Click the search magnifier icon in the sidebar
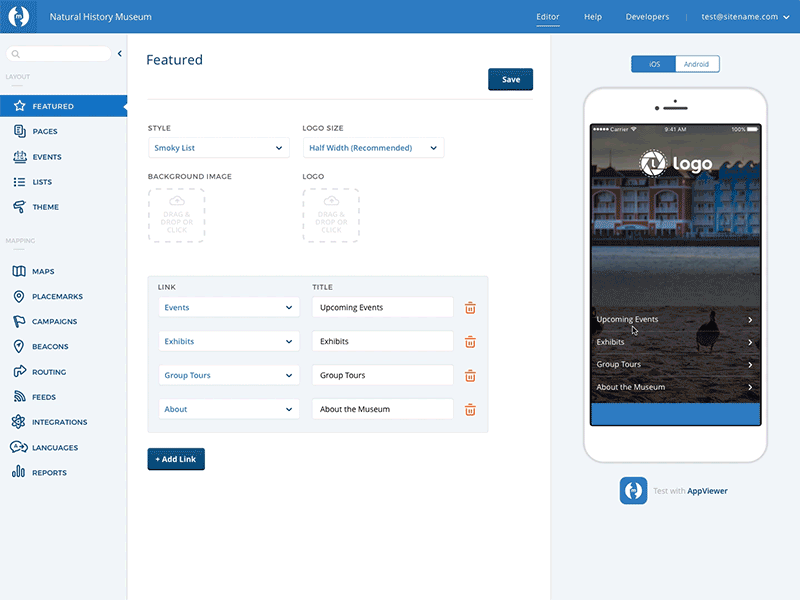 pos(16,54)
